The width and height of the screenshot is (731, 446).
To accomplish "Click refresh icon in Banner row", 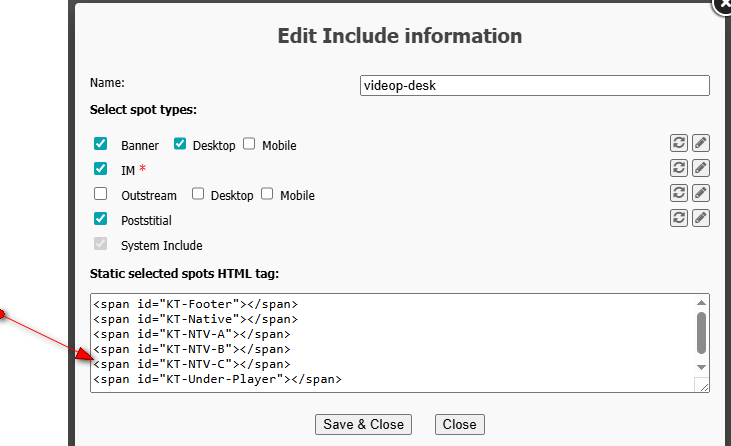I will (x=679, y=144).
